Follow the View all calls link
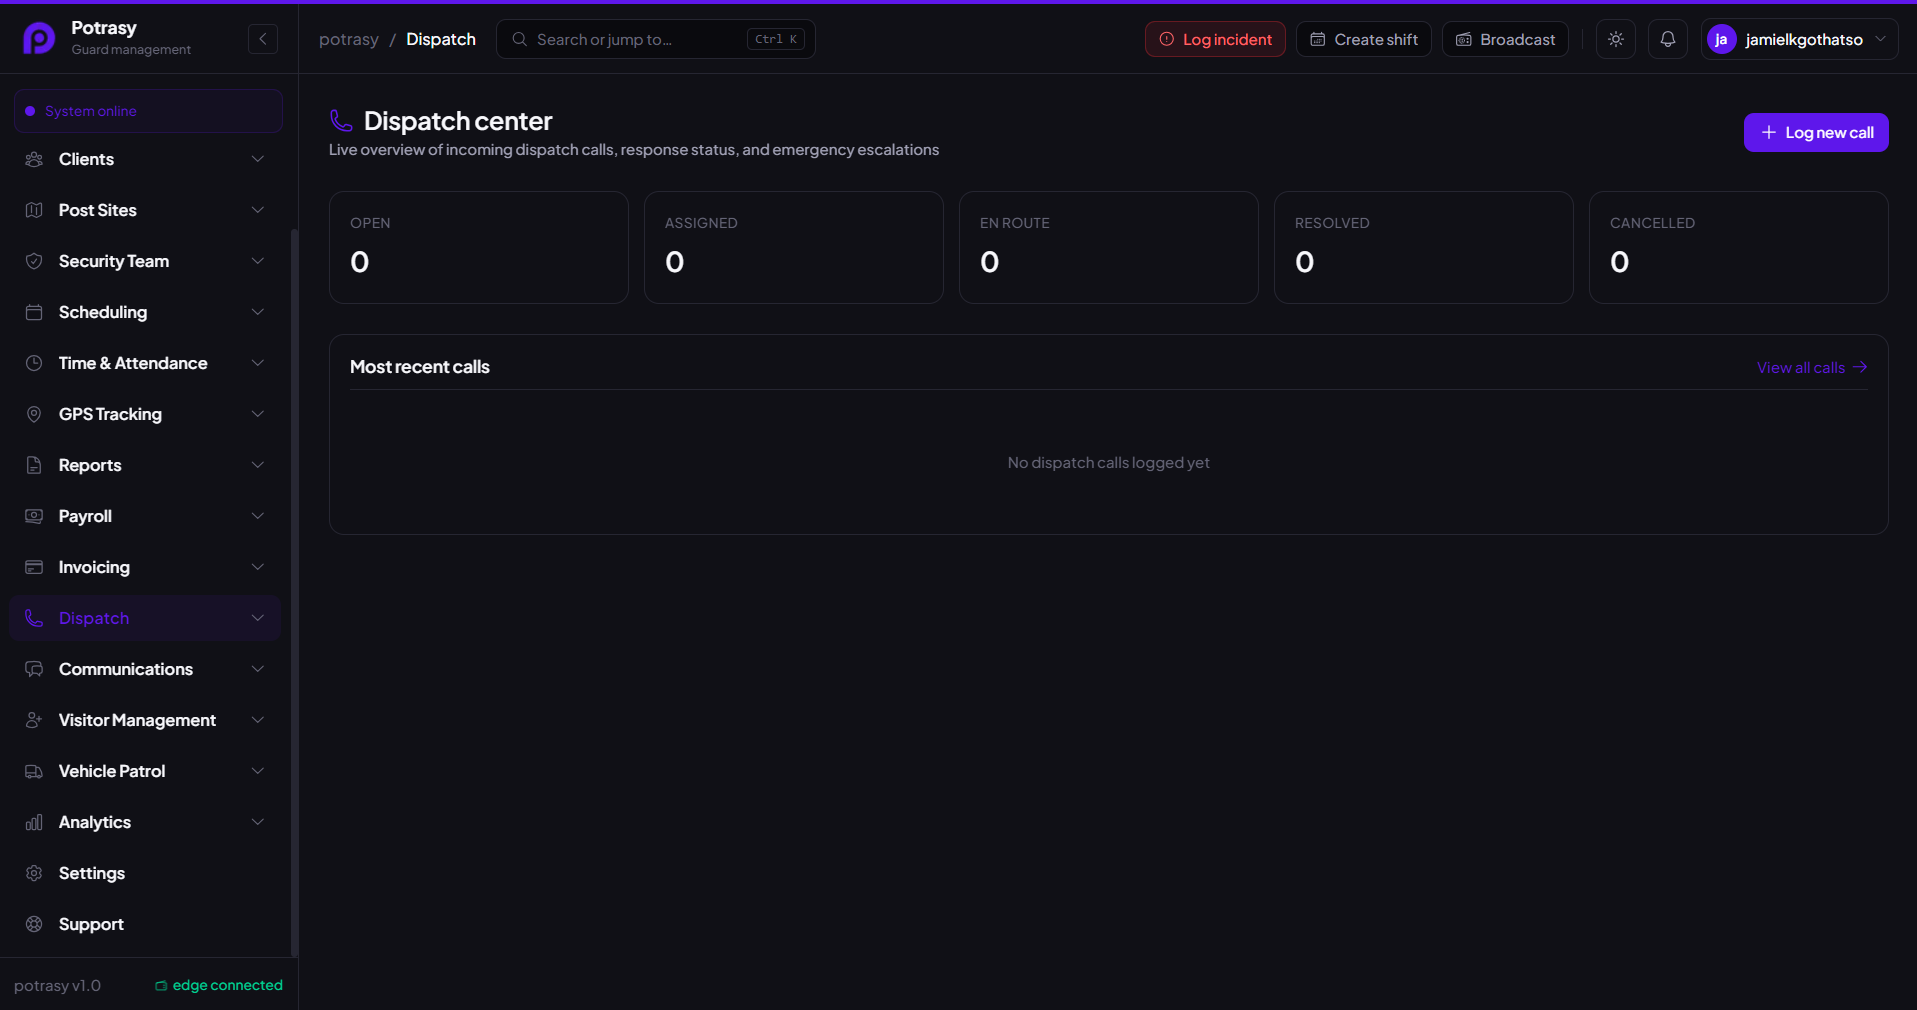The width and height of the screenshot is (1917, 1010). (x=1812, y=367)
